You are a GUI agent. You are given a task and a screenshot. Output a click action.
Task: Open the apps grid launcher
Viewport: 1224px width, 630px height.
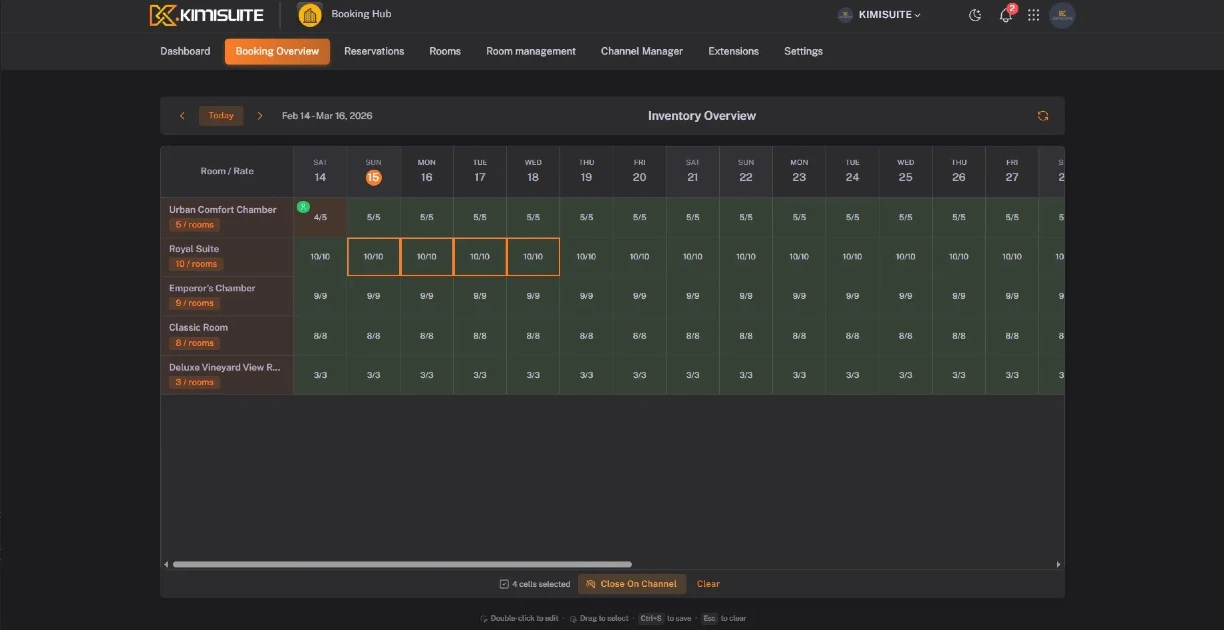1033,15
